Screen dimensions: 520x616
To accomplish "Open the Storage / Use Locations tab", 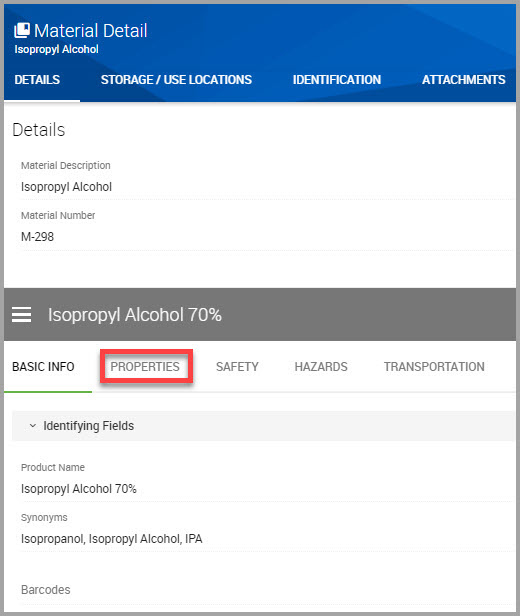I will 176,80.
